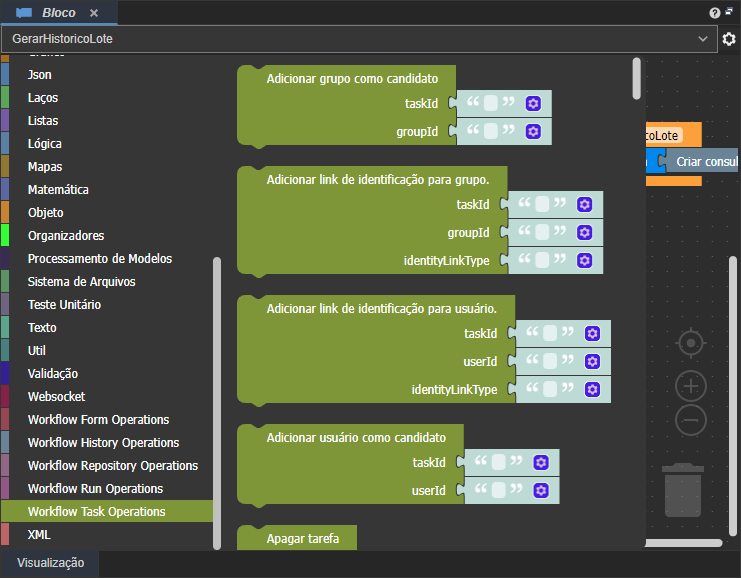Open userId gear in Adicionar usuário como candidato
The height and width of the screenshot is (578, 741).
[x=541, y=491]
